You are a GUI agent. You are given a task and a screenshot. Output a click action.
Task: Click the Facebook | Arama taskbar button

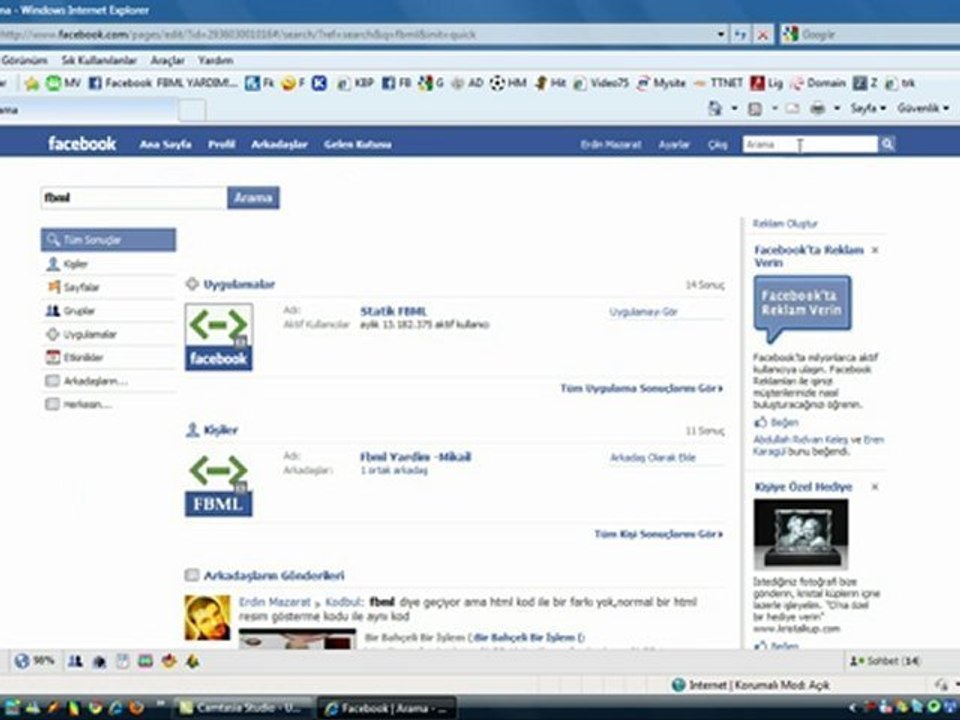click(x=388, y=708)
